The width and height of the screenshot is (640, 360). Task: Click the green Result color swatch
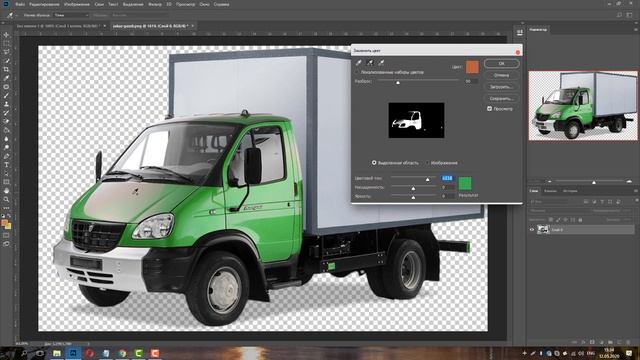point(465,184)
